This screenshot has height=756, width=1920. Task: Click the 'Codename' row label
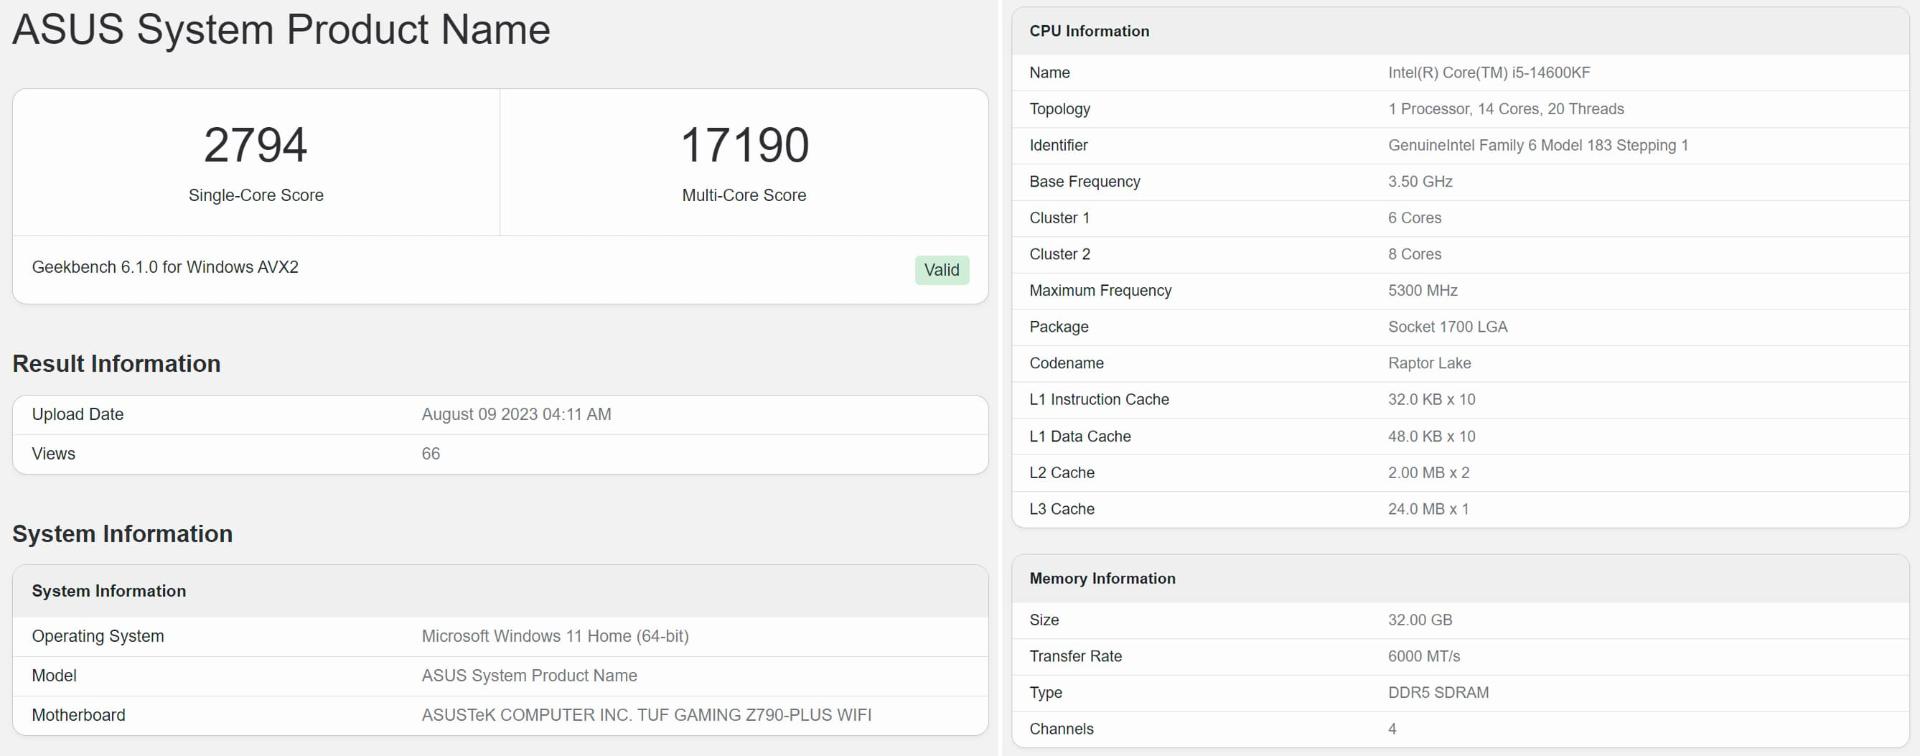point(1067,363)
